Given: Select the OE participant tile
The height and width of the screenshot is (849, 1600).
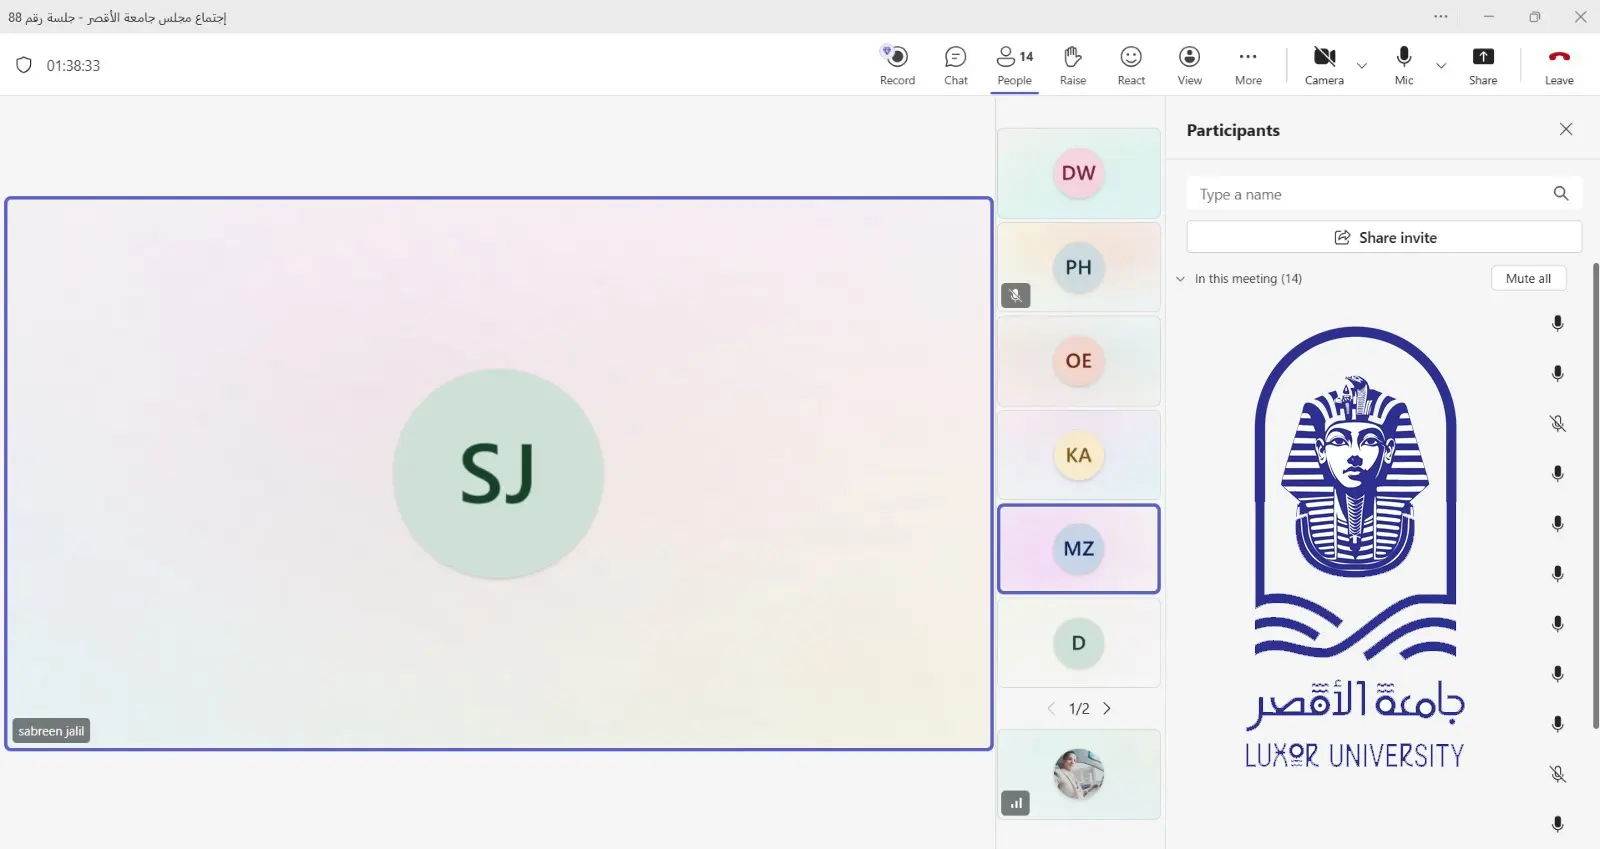Looking at the screenshot, I should coord(1078,361).
